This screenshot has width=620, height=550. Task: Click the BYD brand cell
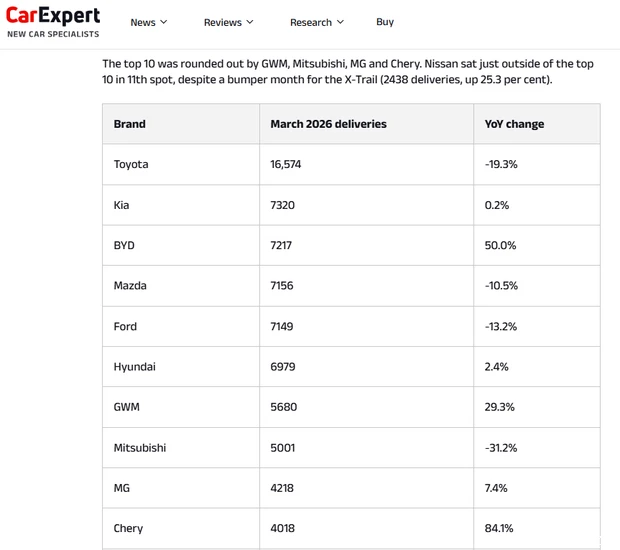[x=124, y=245]
